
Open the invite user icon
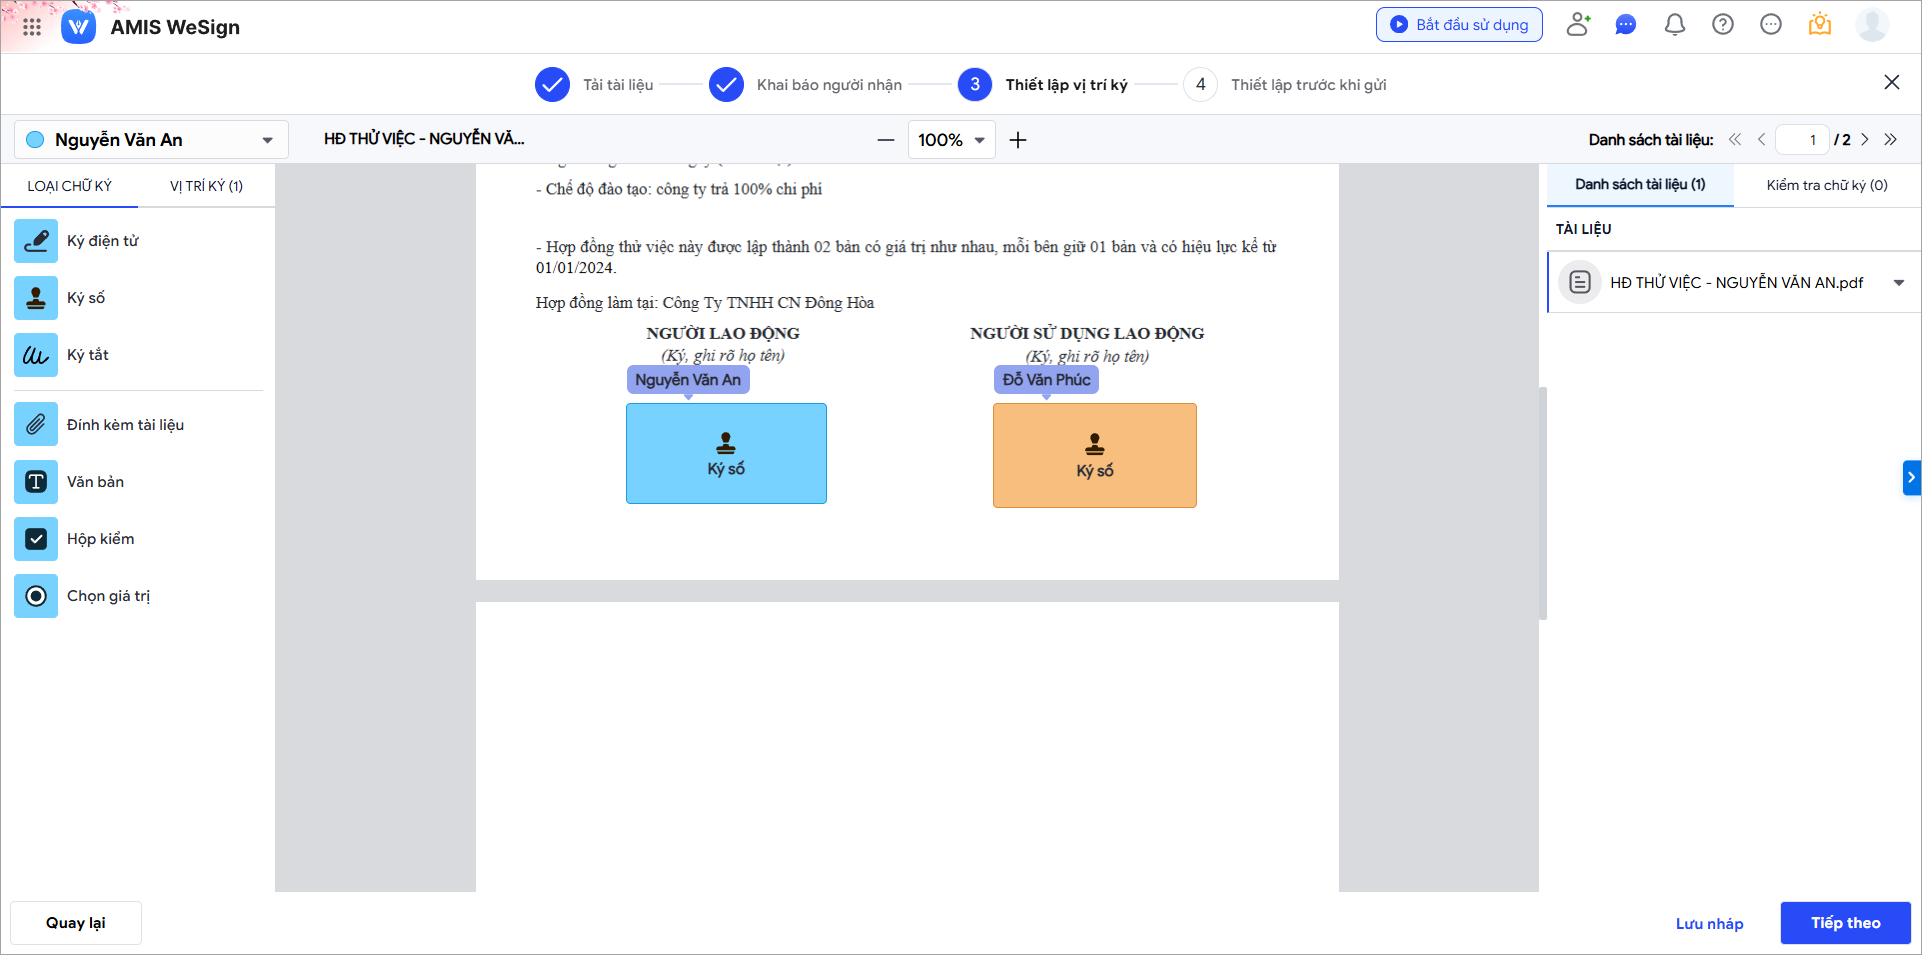coord(1578,24)
